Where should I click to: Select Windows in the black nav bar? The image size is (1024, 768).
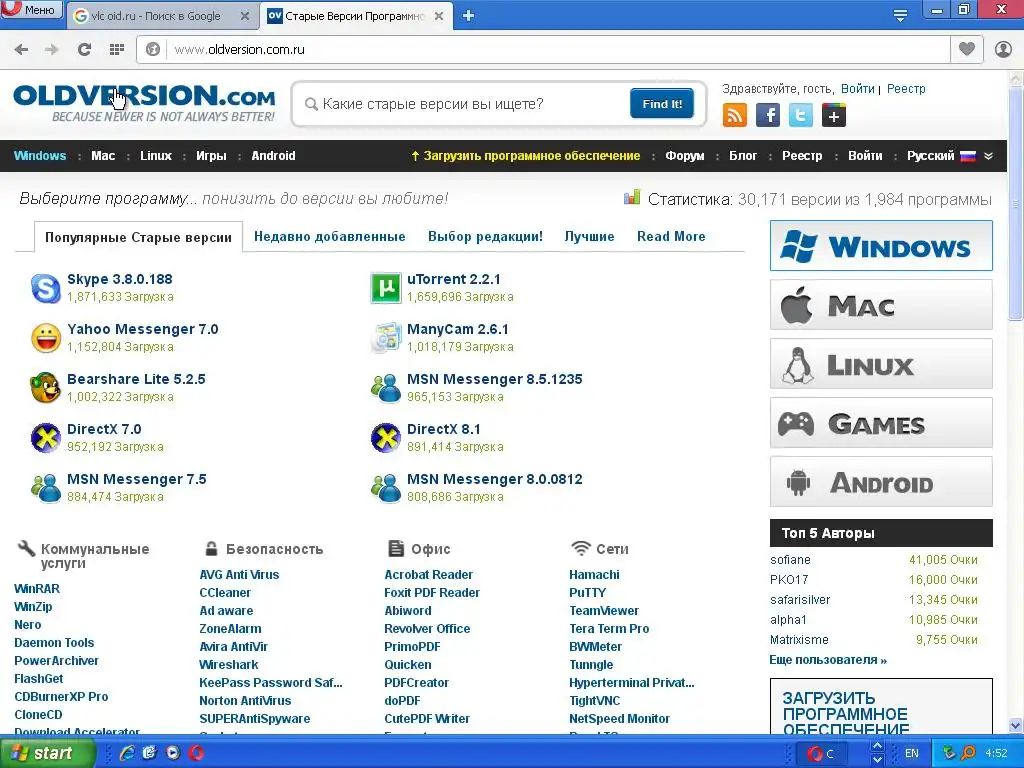[x=40, y=156]
